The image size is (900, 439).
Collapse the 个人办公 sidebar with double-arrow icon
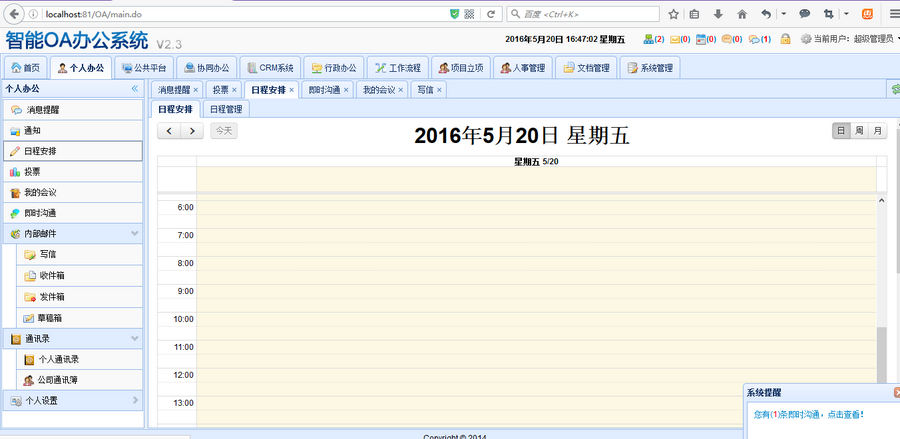(x=135, y=89)
